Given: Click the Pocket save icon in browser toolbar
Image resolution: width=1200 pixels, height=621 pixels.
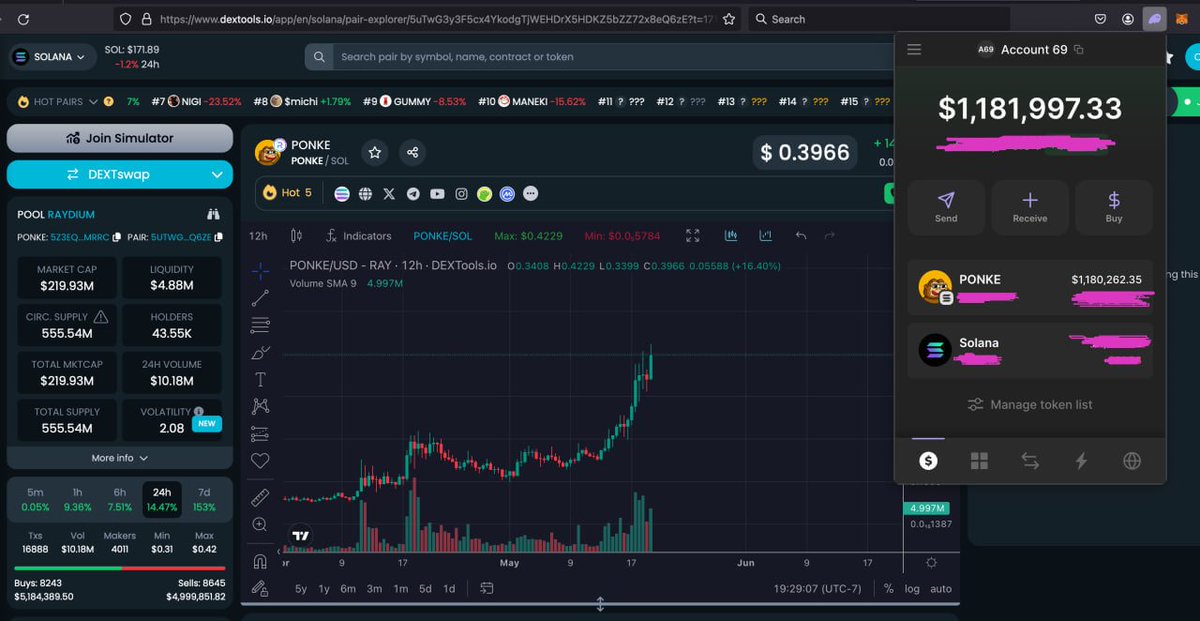Looking at the screenshot, I should tap(1100, 19).
